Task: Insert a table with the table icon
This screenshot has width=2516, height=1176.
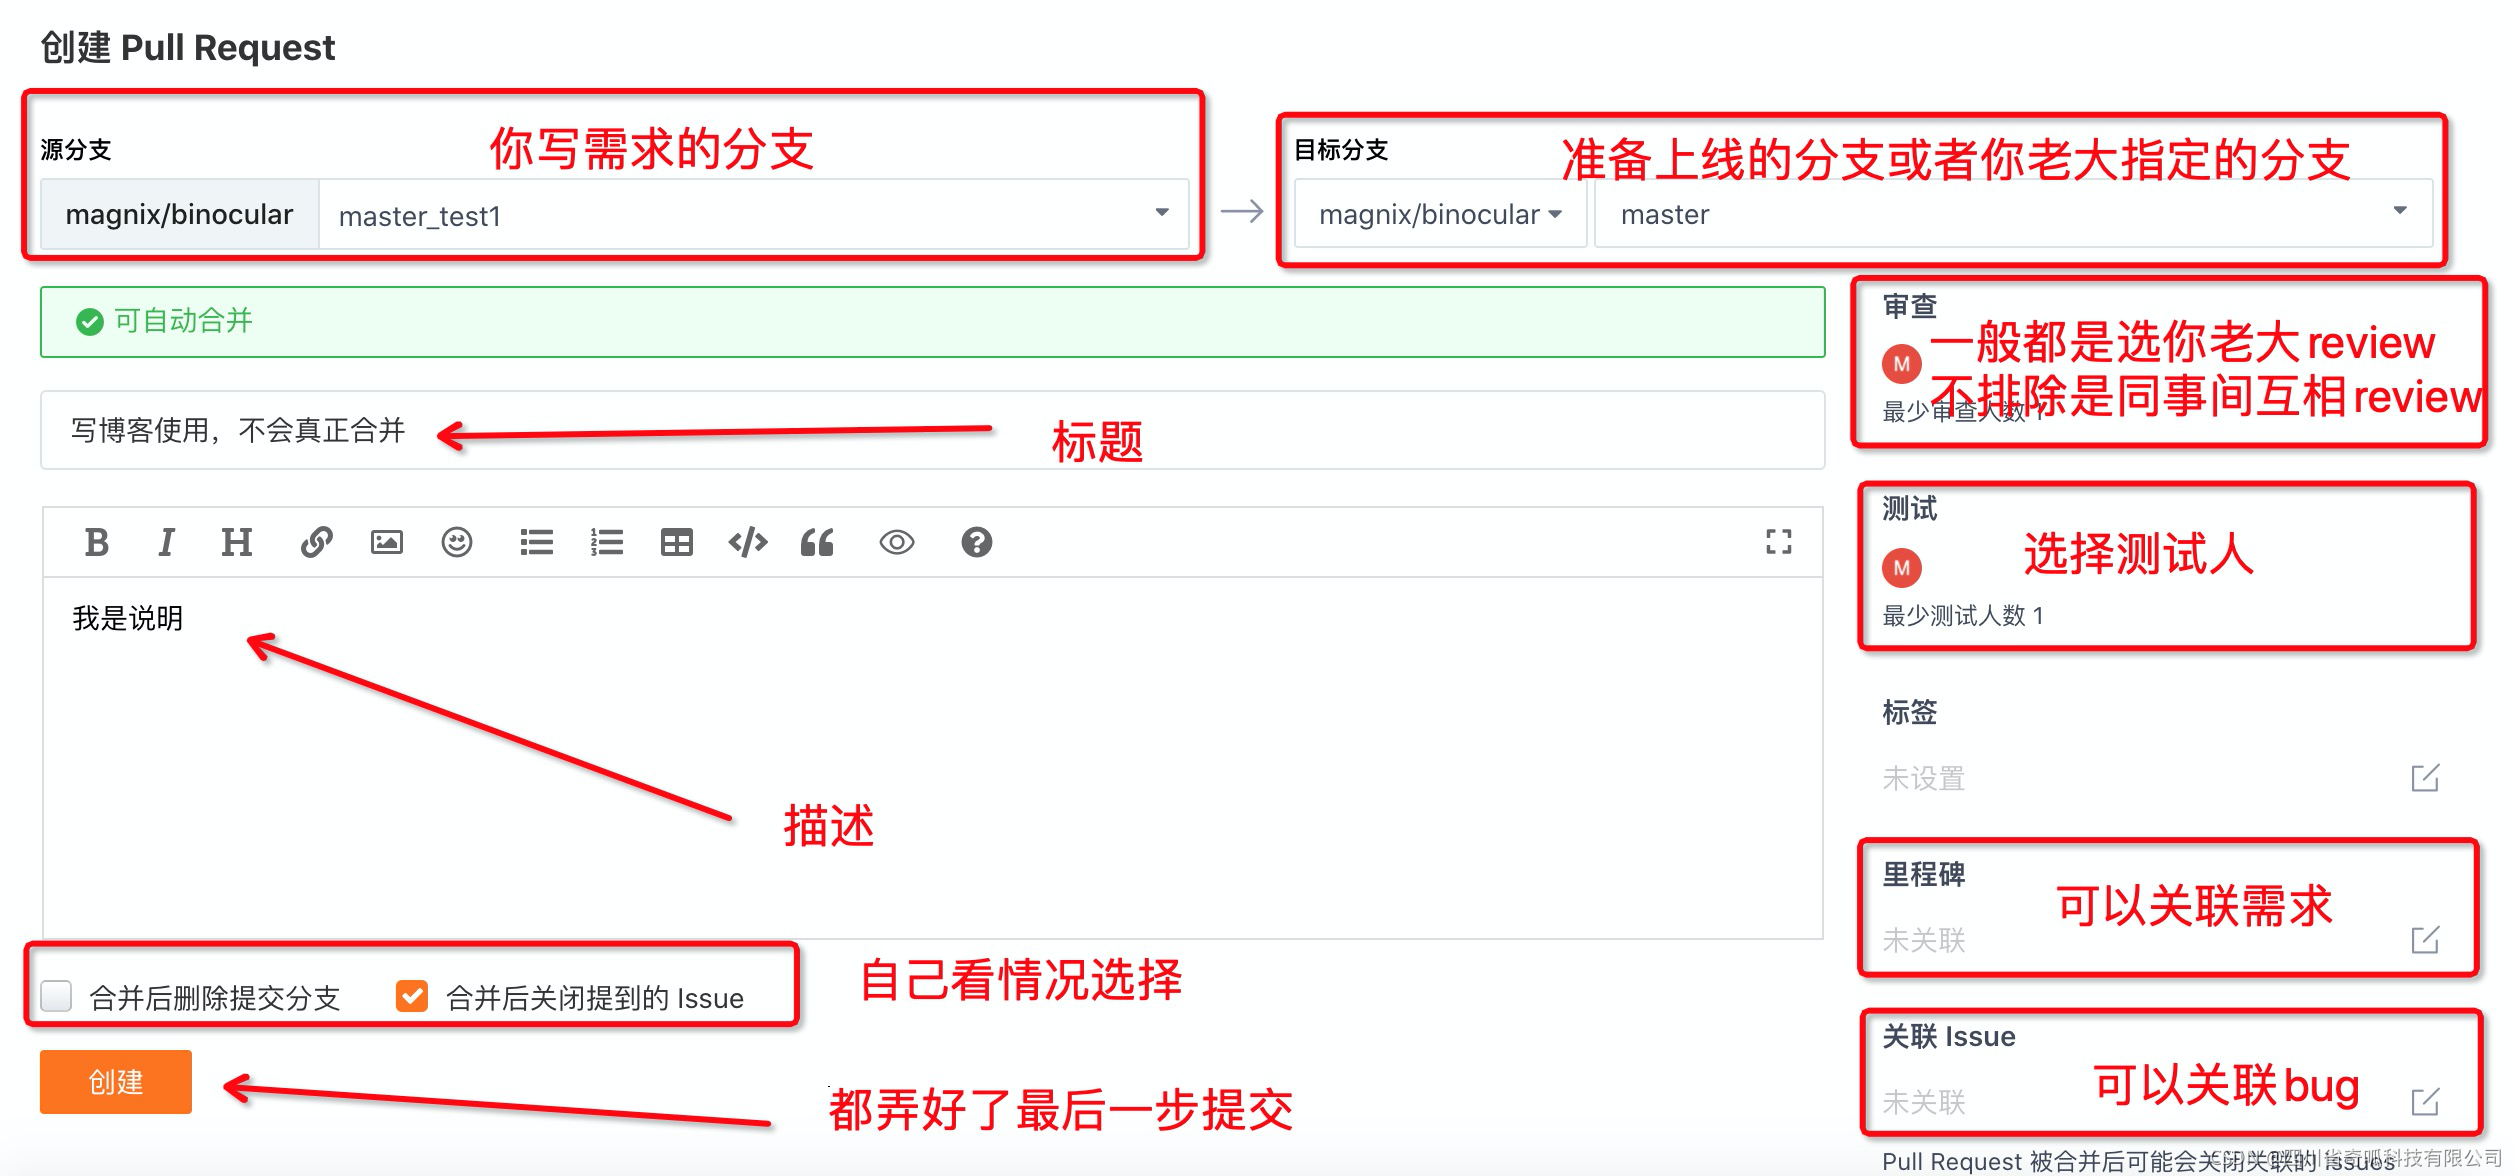Action: (x=677, y=542)
